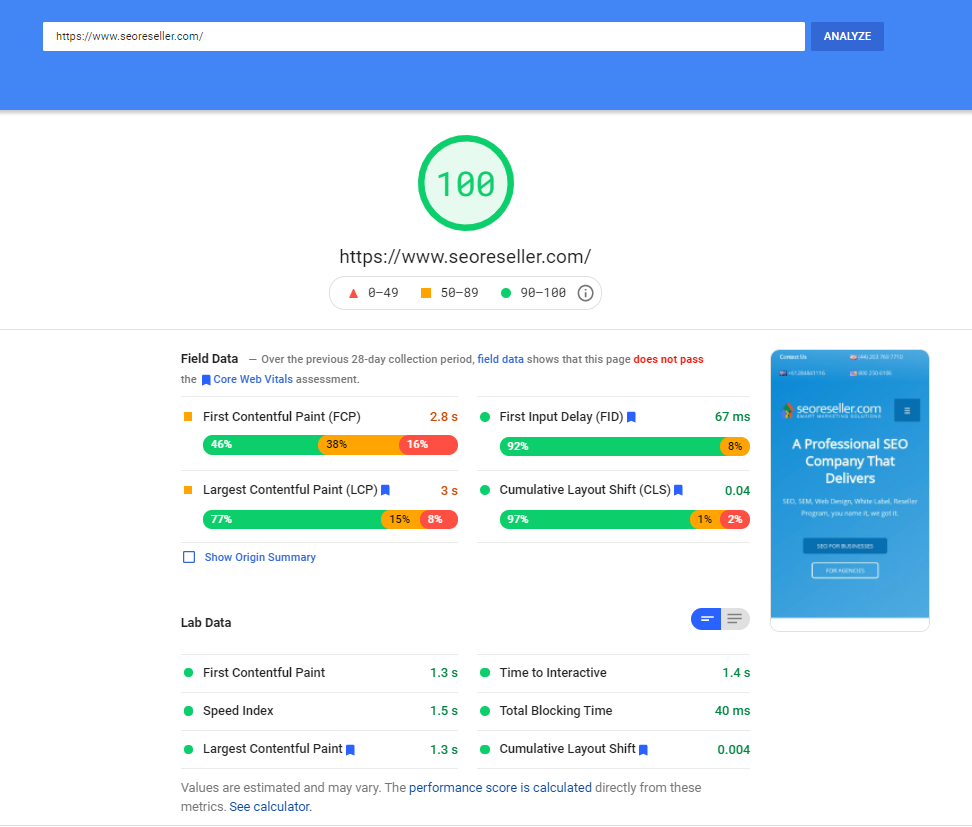The image size is (972, 827).
Task: Click green dot beside Cumulative Layout Shift (CLS)
Action: click(485, 490)
